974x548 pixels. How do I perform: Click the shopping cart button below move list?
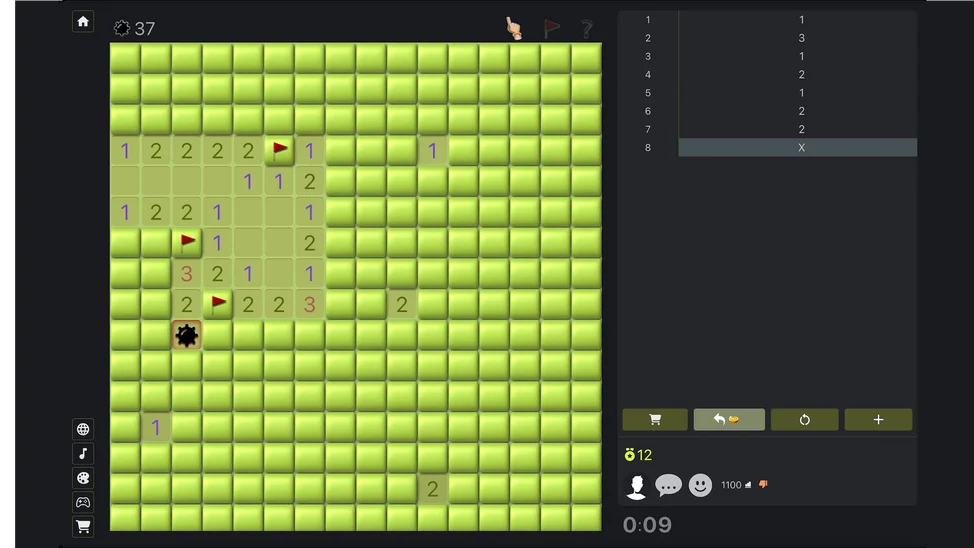[655, 420]
